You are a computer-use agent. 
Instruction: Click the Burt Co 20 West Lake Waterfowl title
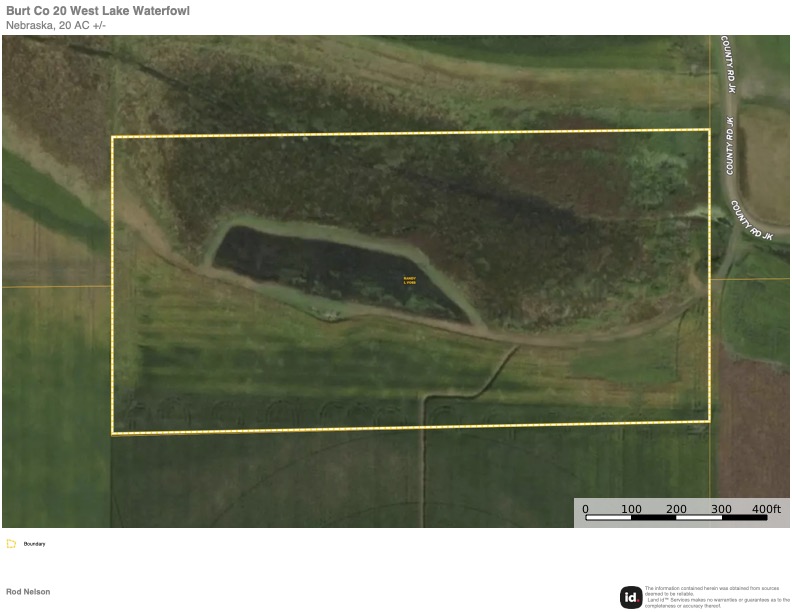point(98,11)
